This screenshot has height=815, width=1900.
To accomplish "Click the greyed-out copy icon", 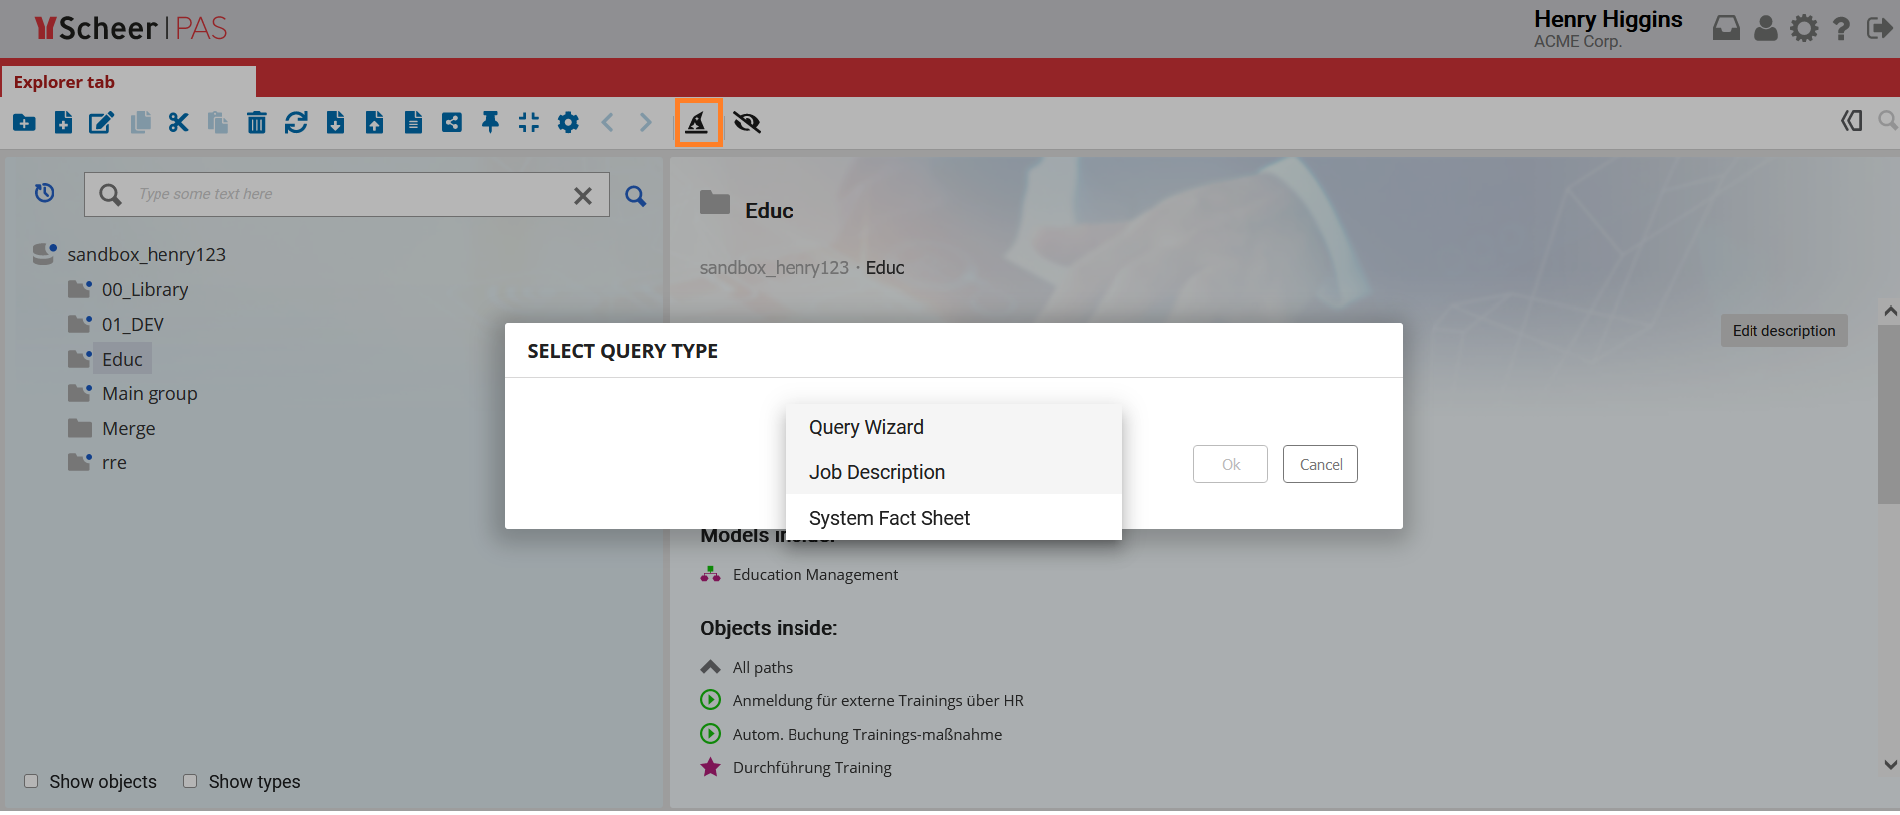I will tap(140, 122).
